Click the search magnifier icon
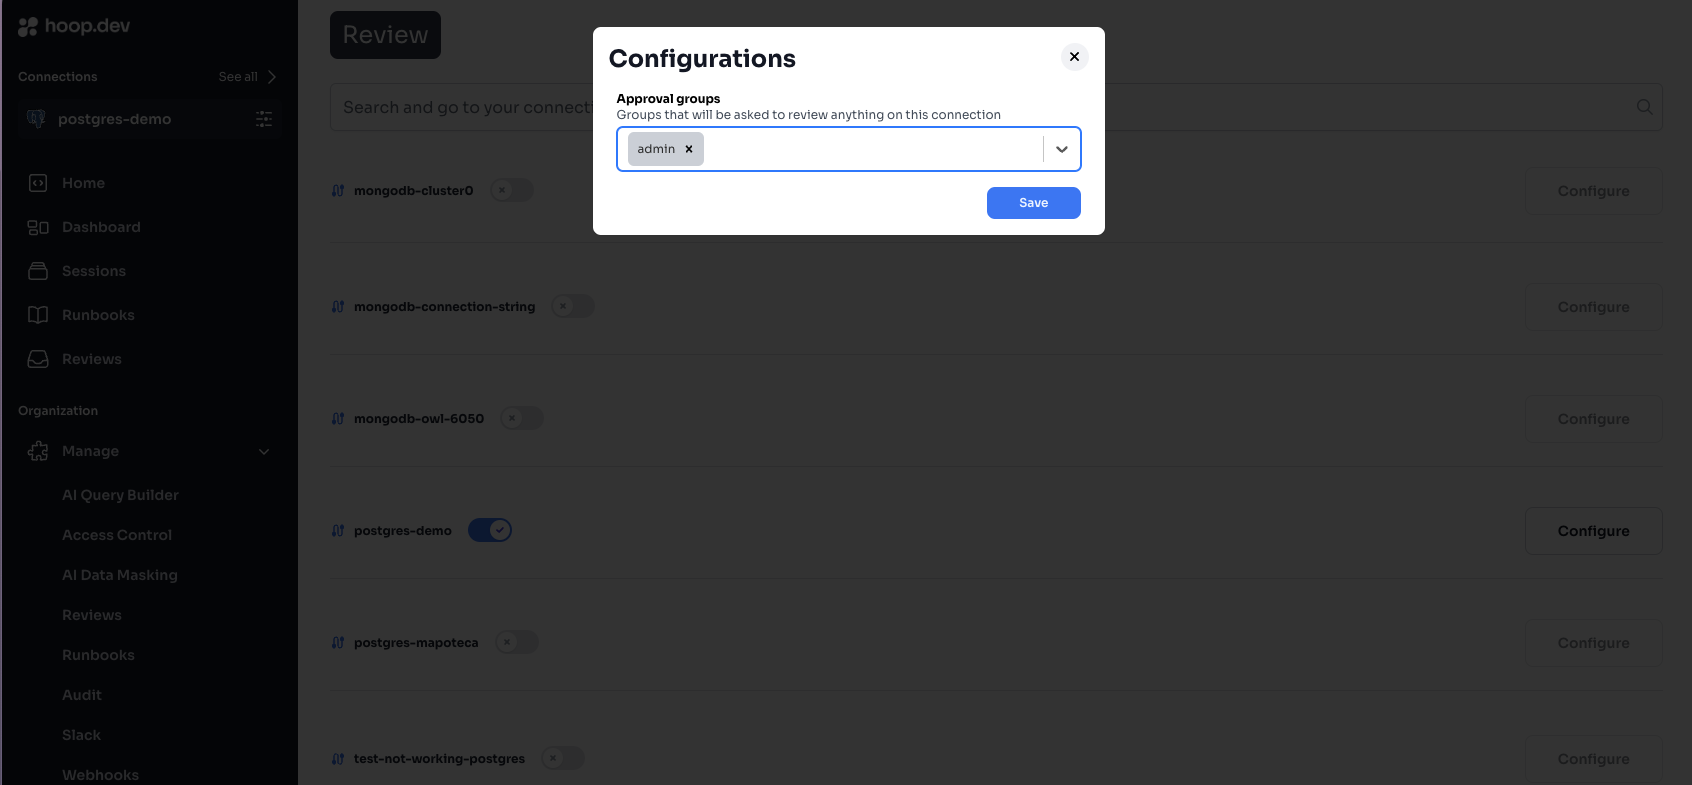 (1645, 107)
